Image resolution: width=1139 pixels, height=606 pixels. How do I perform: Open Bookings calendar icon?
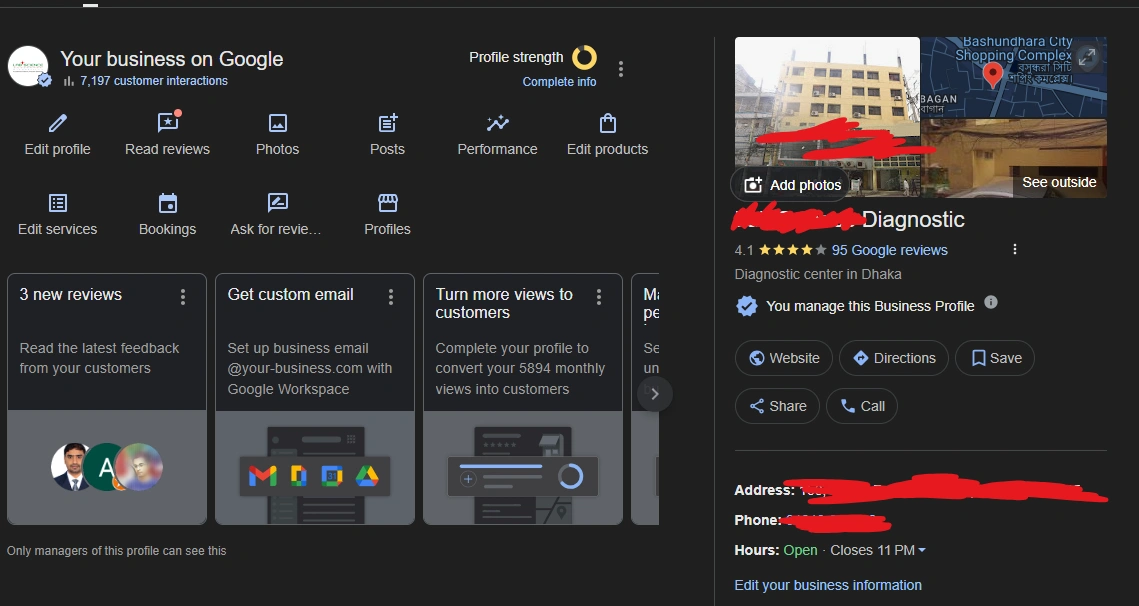click(168, 203)
